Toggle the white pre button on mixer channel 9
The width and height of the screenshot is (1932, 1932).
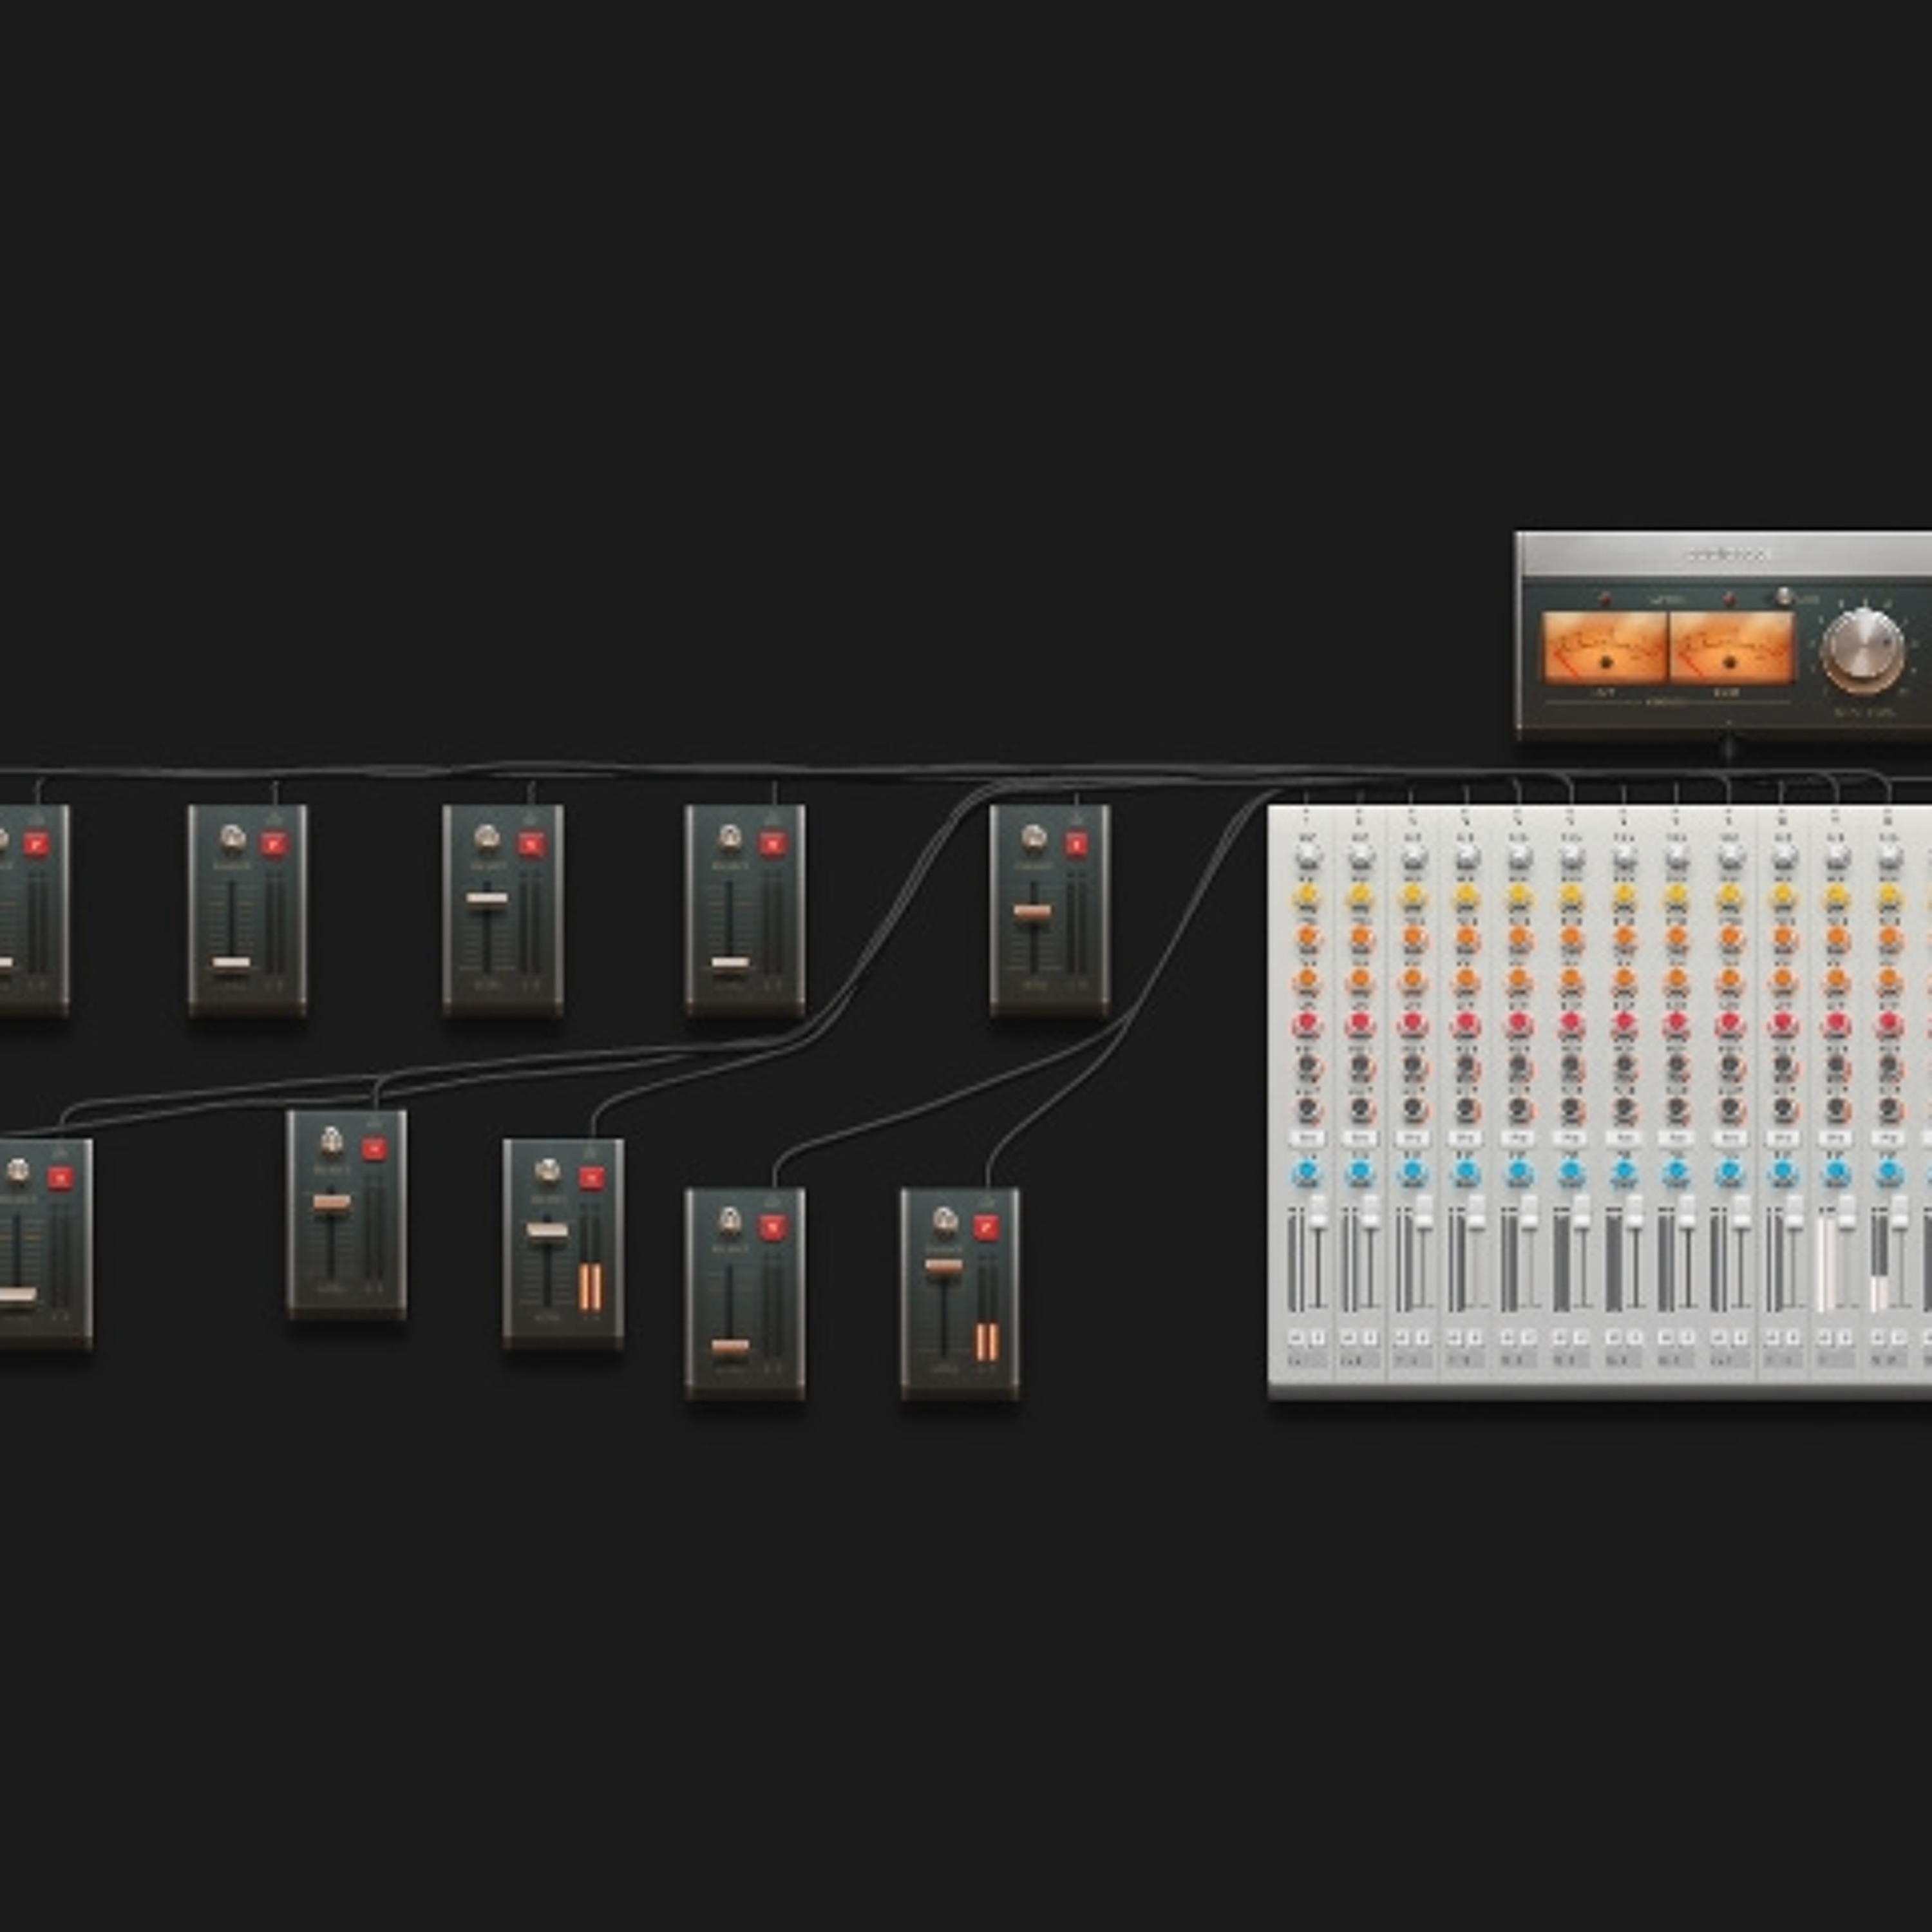1731,1138
